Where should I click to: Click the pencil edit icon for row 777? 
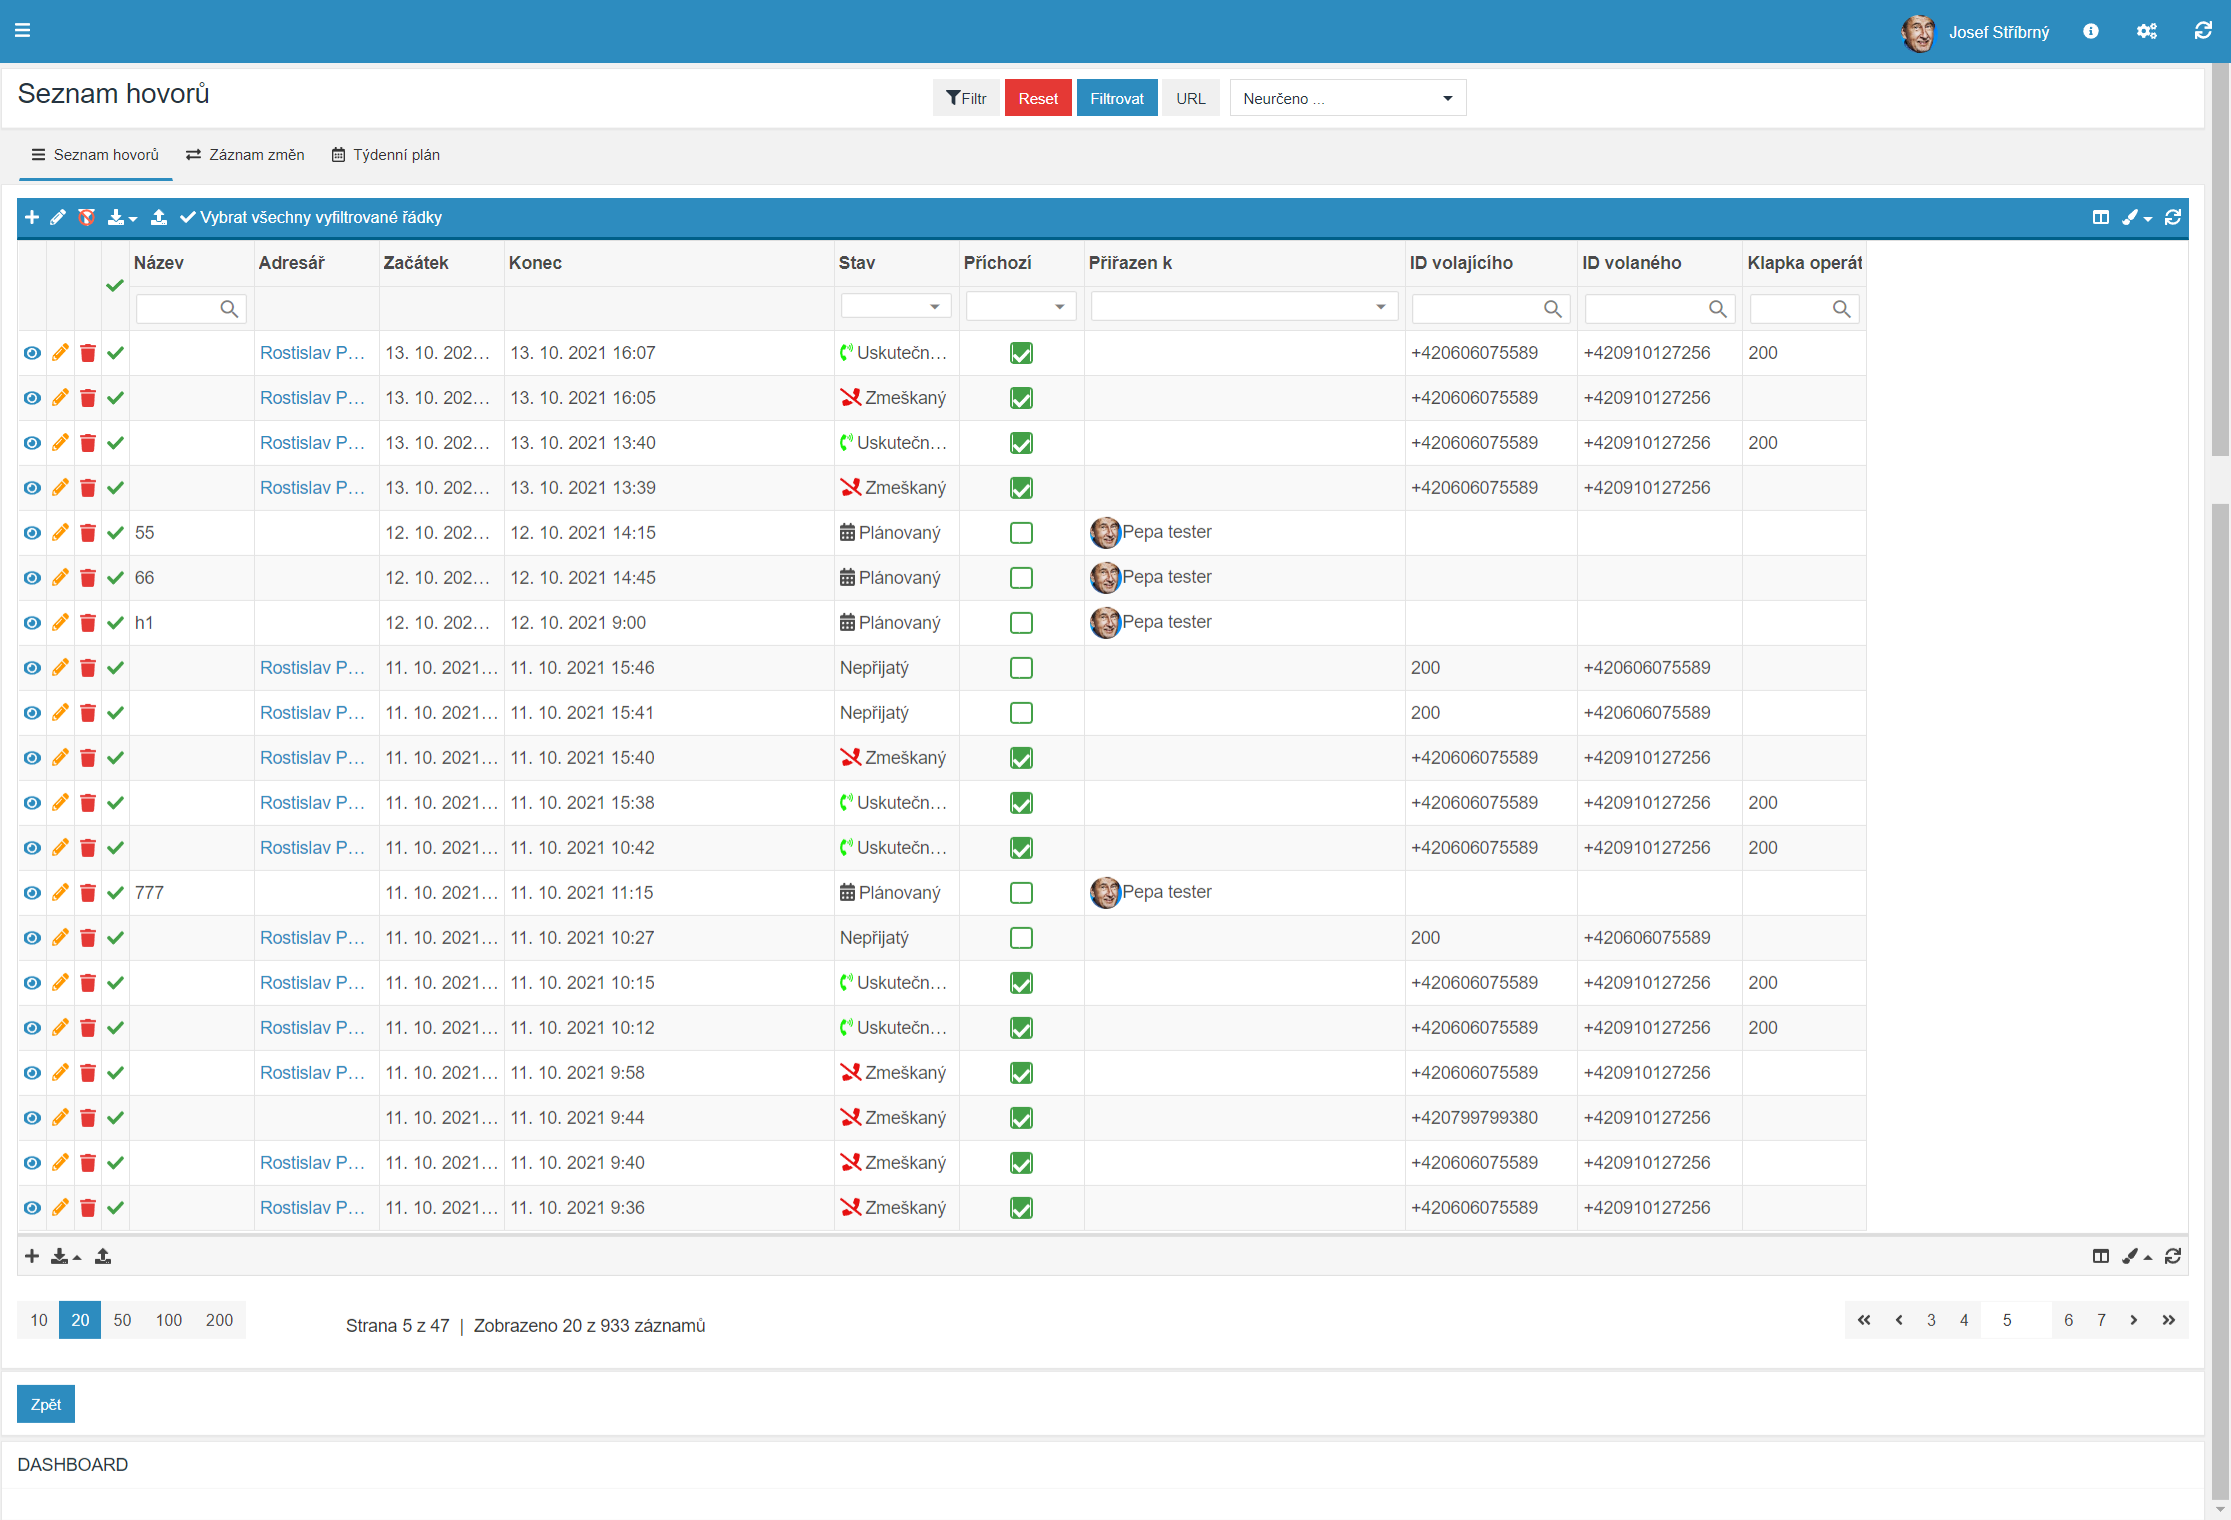pyautogui.click(x=60, y=892)
